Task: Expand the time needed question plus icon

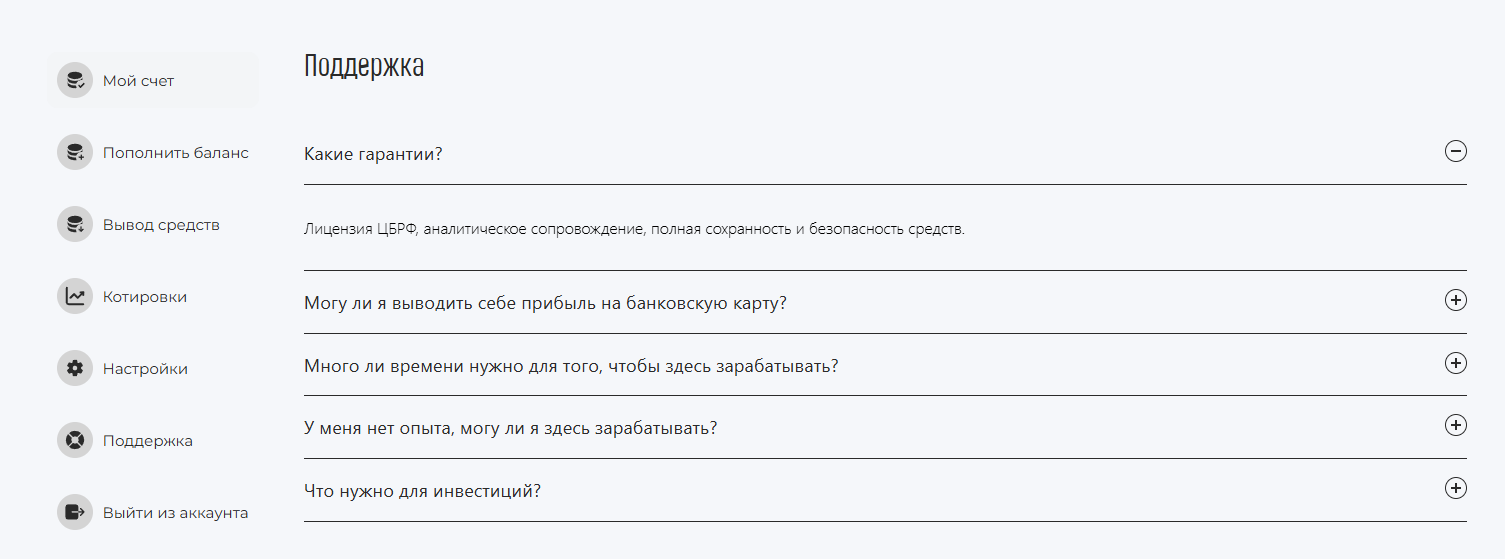Action: pyautogui.click(x=1456, y=363)
